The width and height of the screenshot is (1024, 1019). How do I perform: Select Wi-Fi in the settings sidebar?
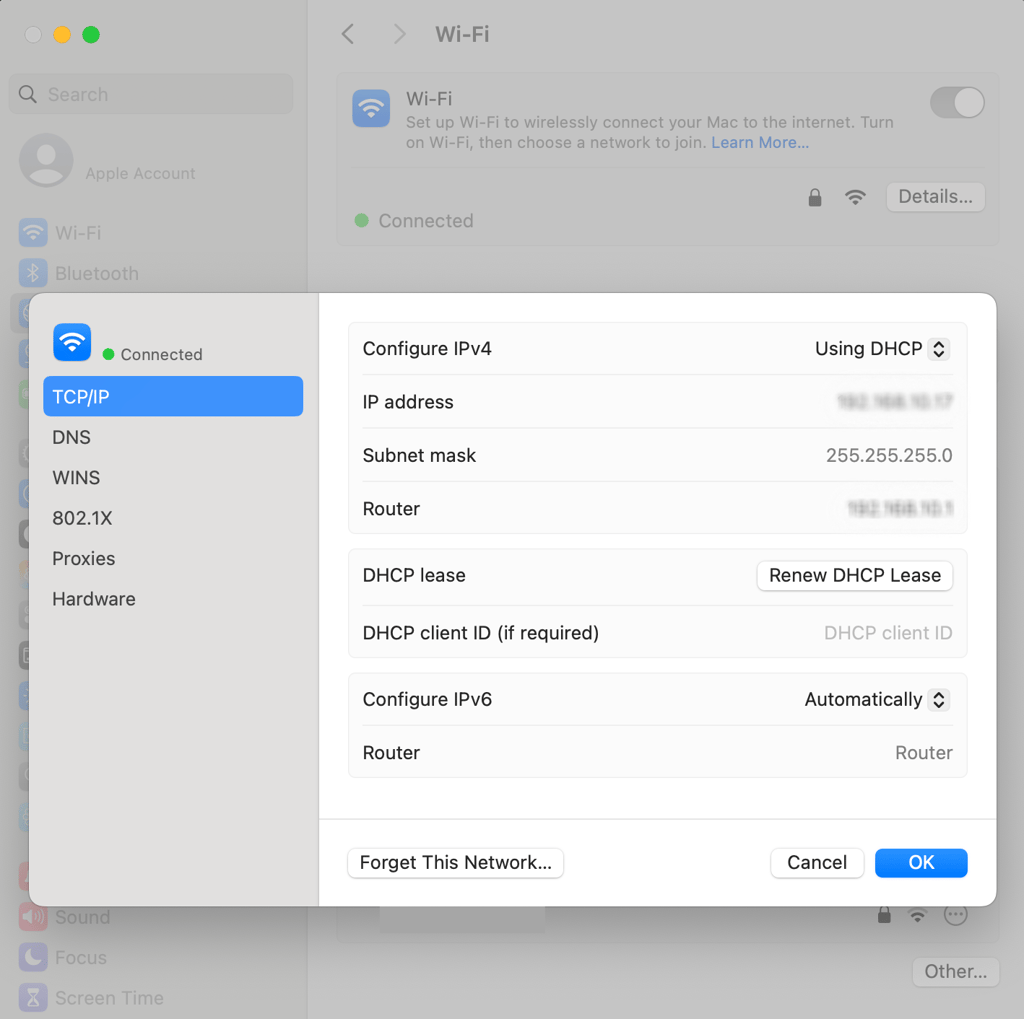(78, 233)
